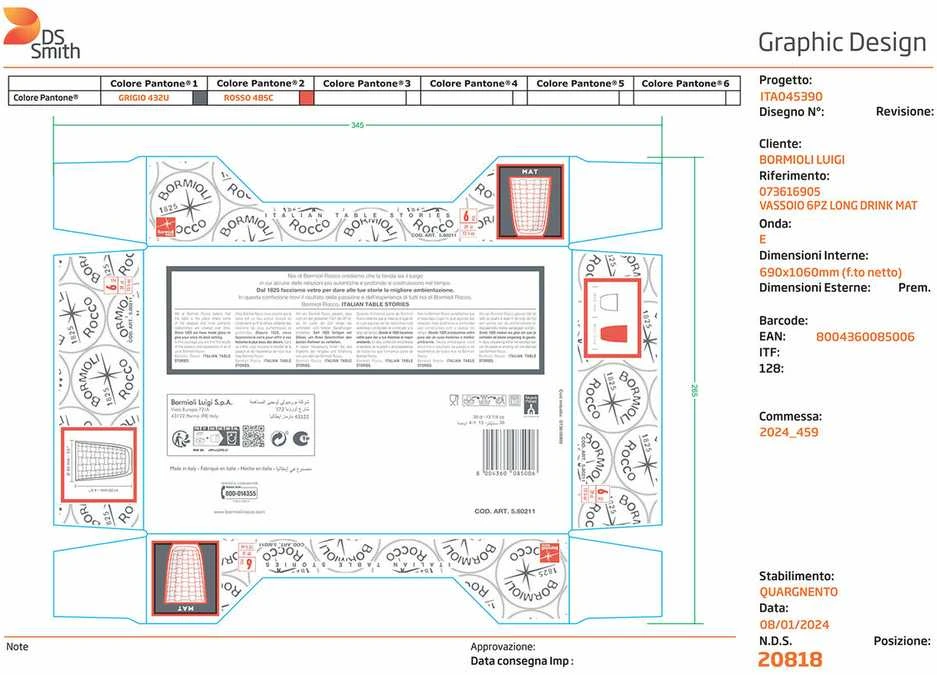Select the date 08/01/2024
Screen dimensions: 937x675
point(794,625)
